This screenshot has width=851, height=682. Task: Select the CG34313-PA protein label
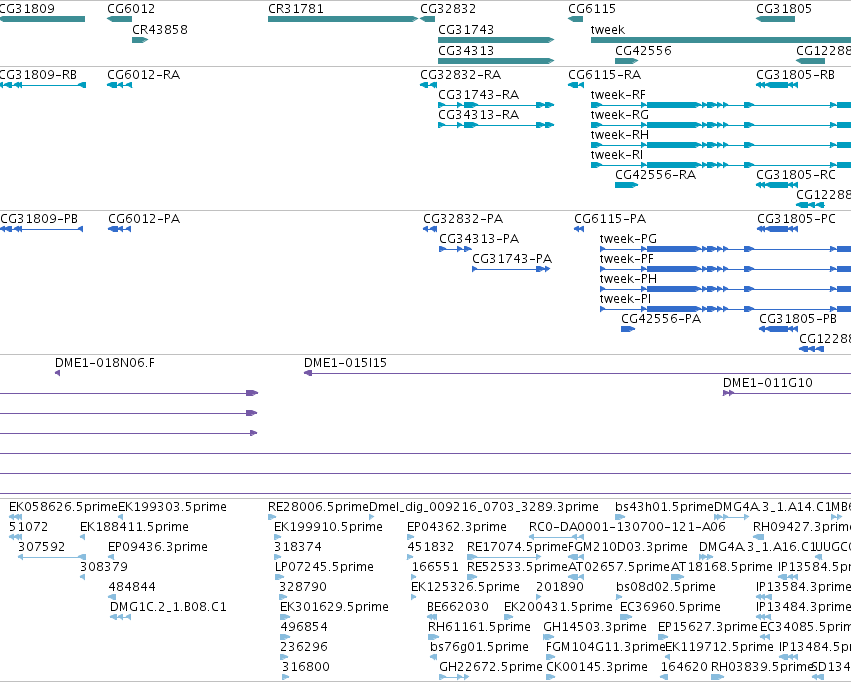tap(479, 239)
